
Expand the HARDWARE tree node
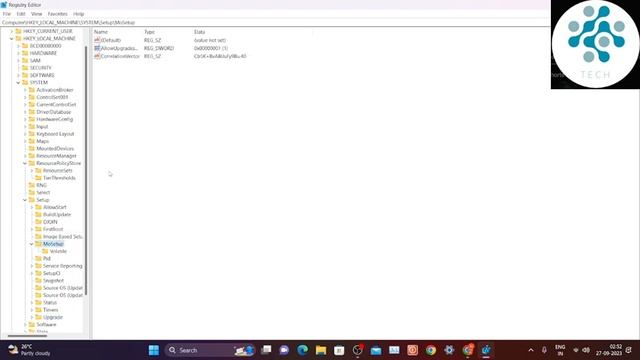click(x=18, y=53)
